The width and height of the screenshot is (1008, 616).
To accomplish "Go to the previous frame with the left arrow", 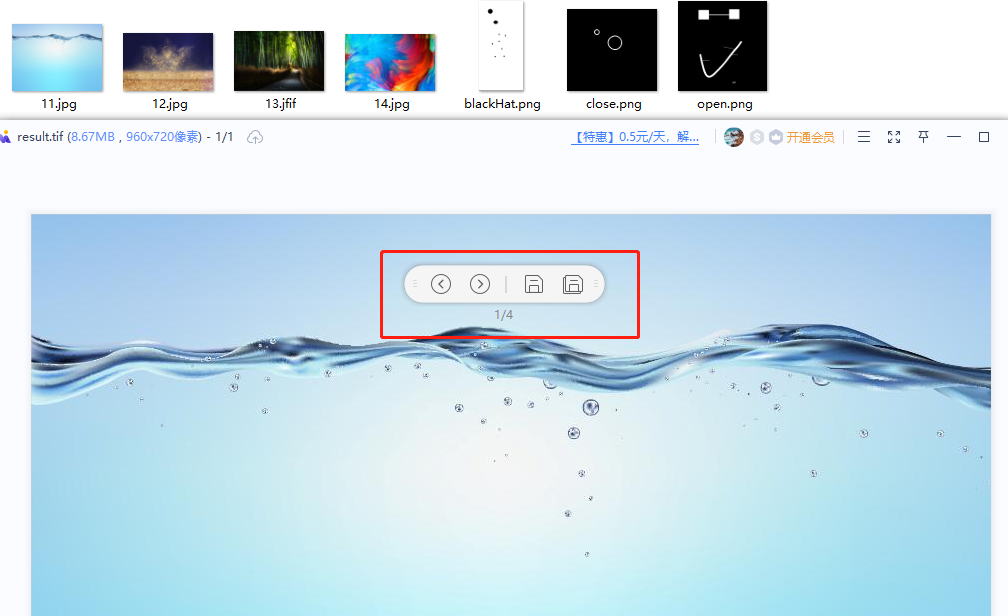I will [441, 283].
